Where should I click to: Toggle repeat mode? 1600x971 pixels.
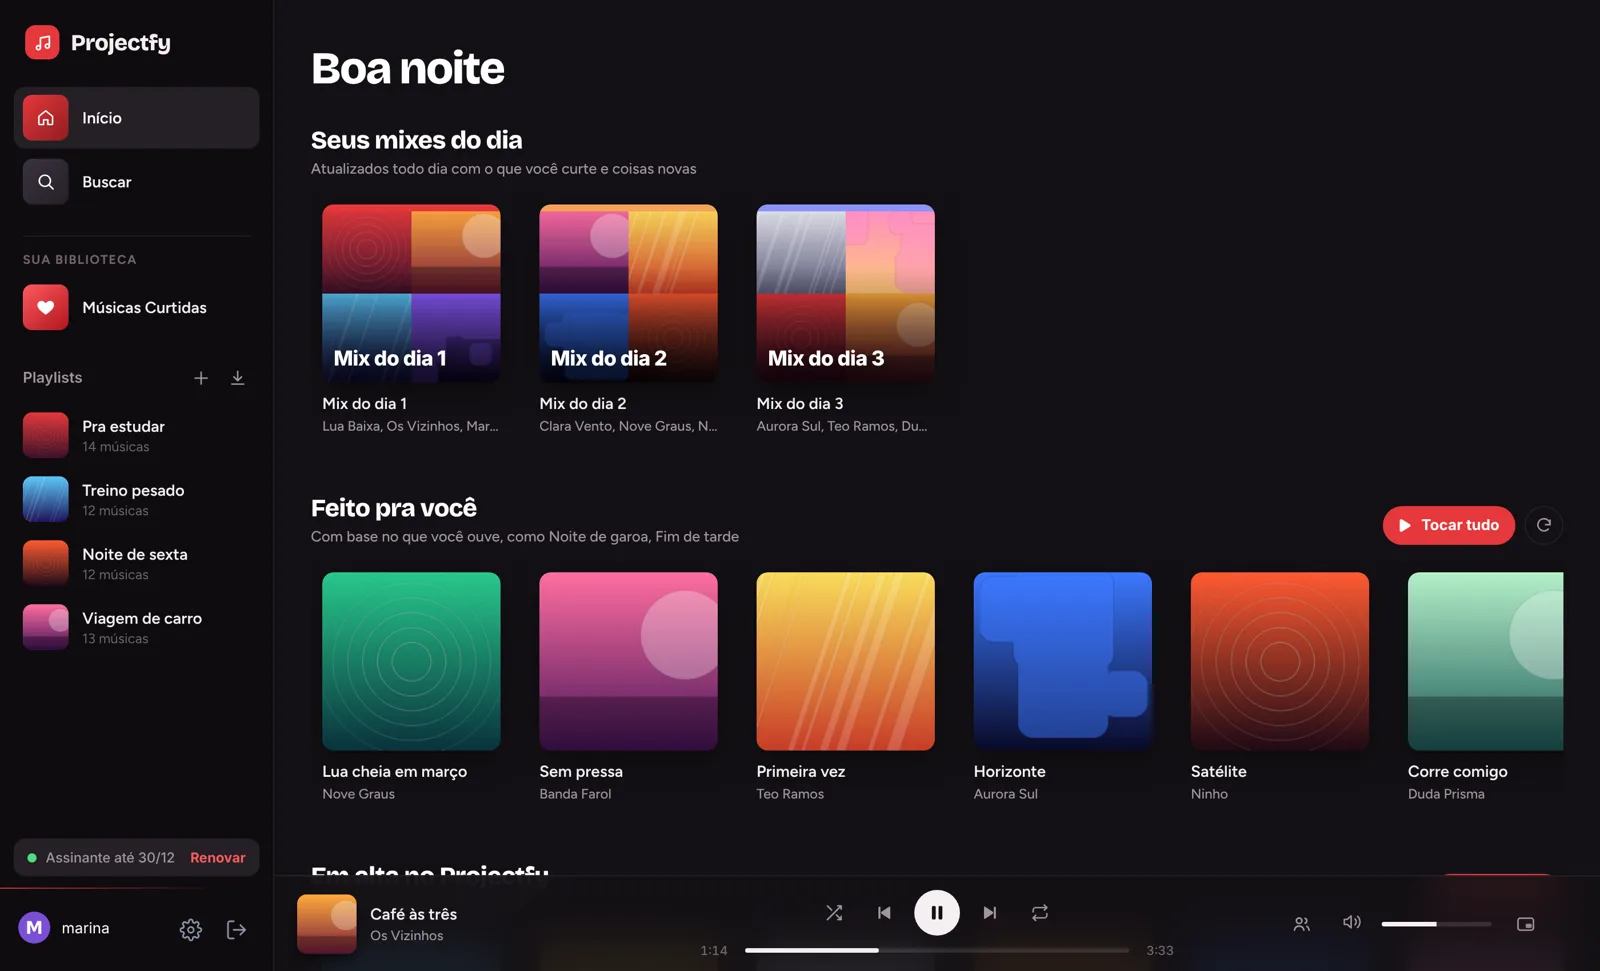pyautogui.click(x=1040, y=913)
